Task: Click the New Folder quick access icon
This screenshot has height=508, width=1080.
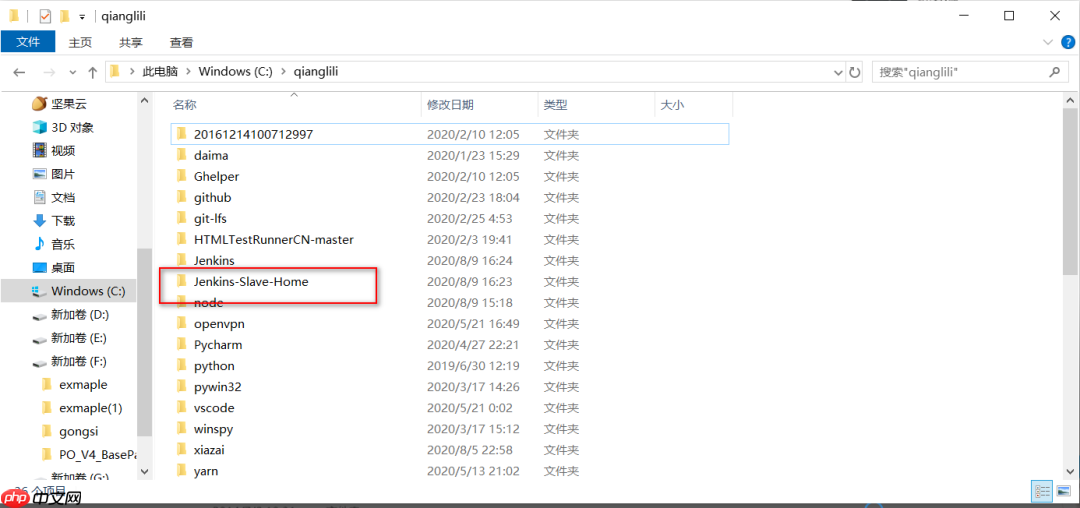Action: [x=64, y=15]
